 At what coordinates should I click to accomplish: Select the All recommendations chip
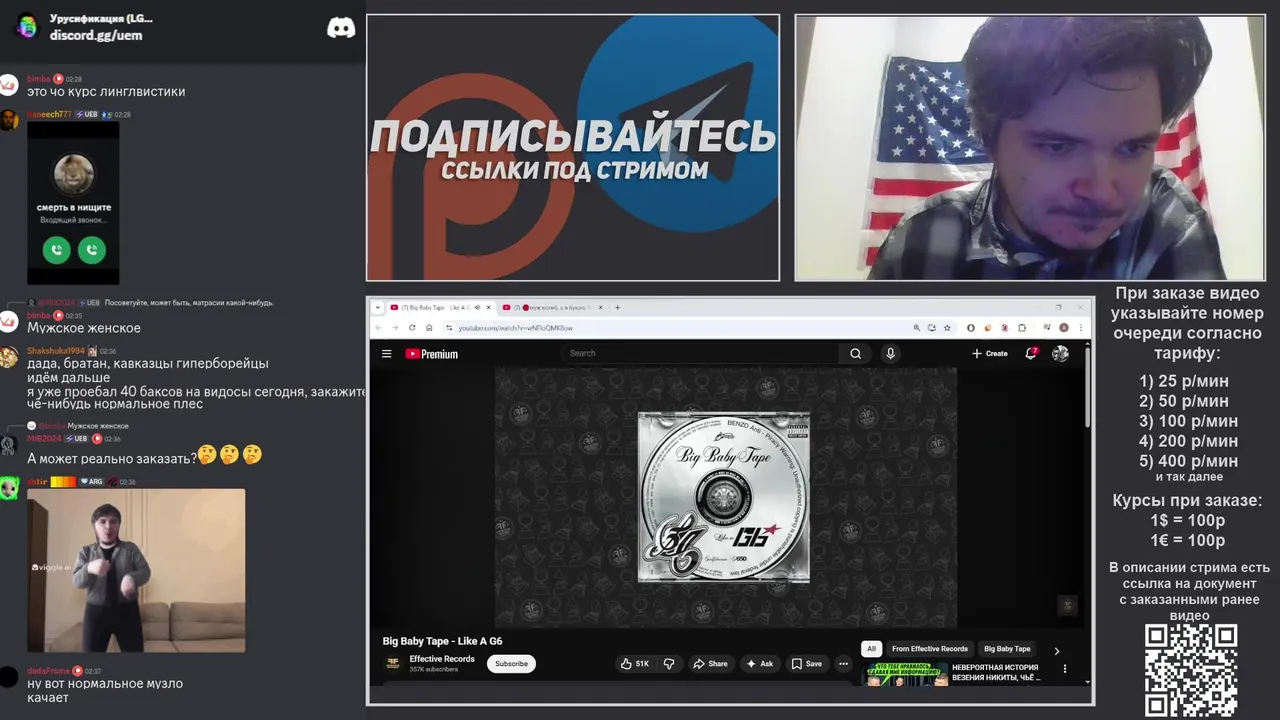(871, 648)
